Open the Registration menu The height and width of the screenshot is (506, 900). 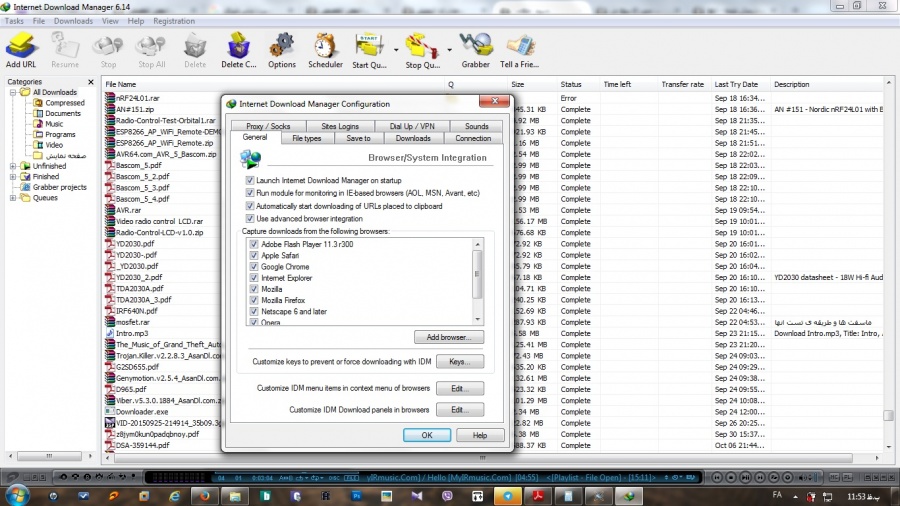pyautogui.click(x=174, y=21)
